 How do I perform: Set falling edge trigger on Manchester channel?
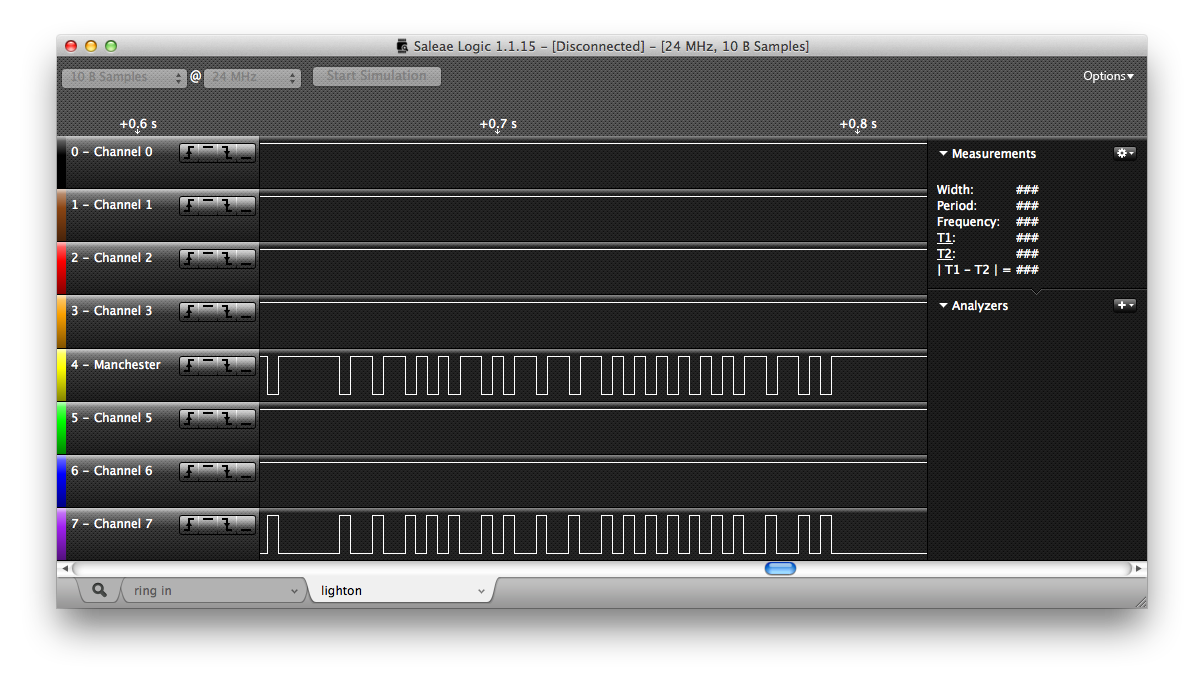tap(227, 365)
